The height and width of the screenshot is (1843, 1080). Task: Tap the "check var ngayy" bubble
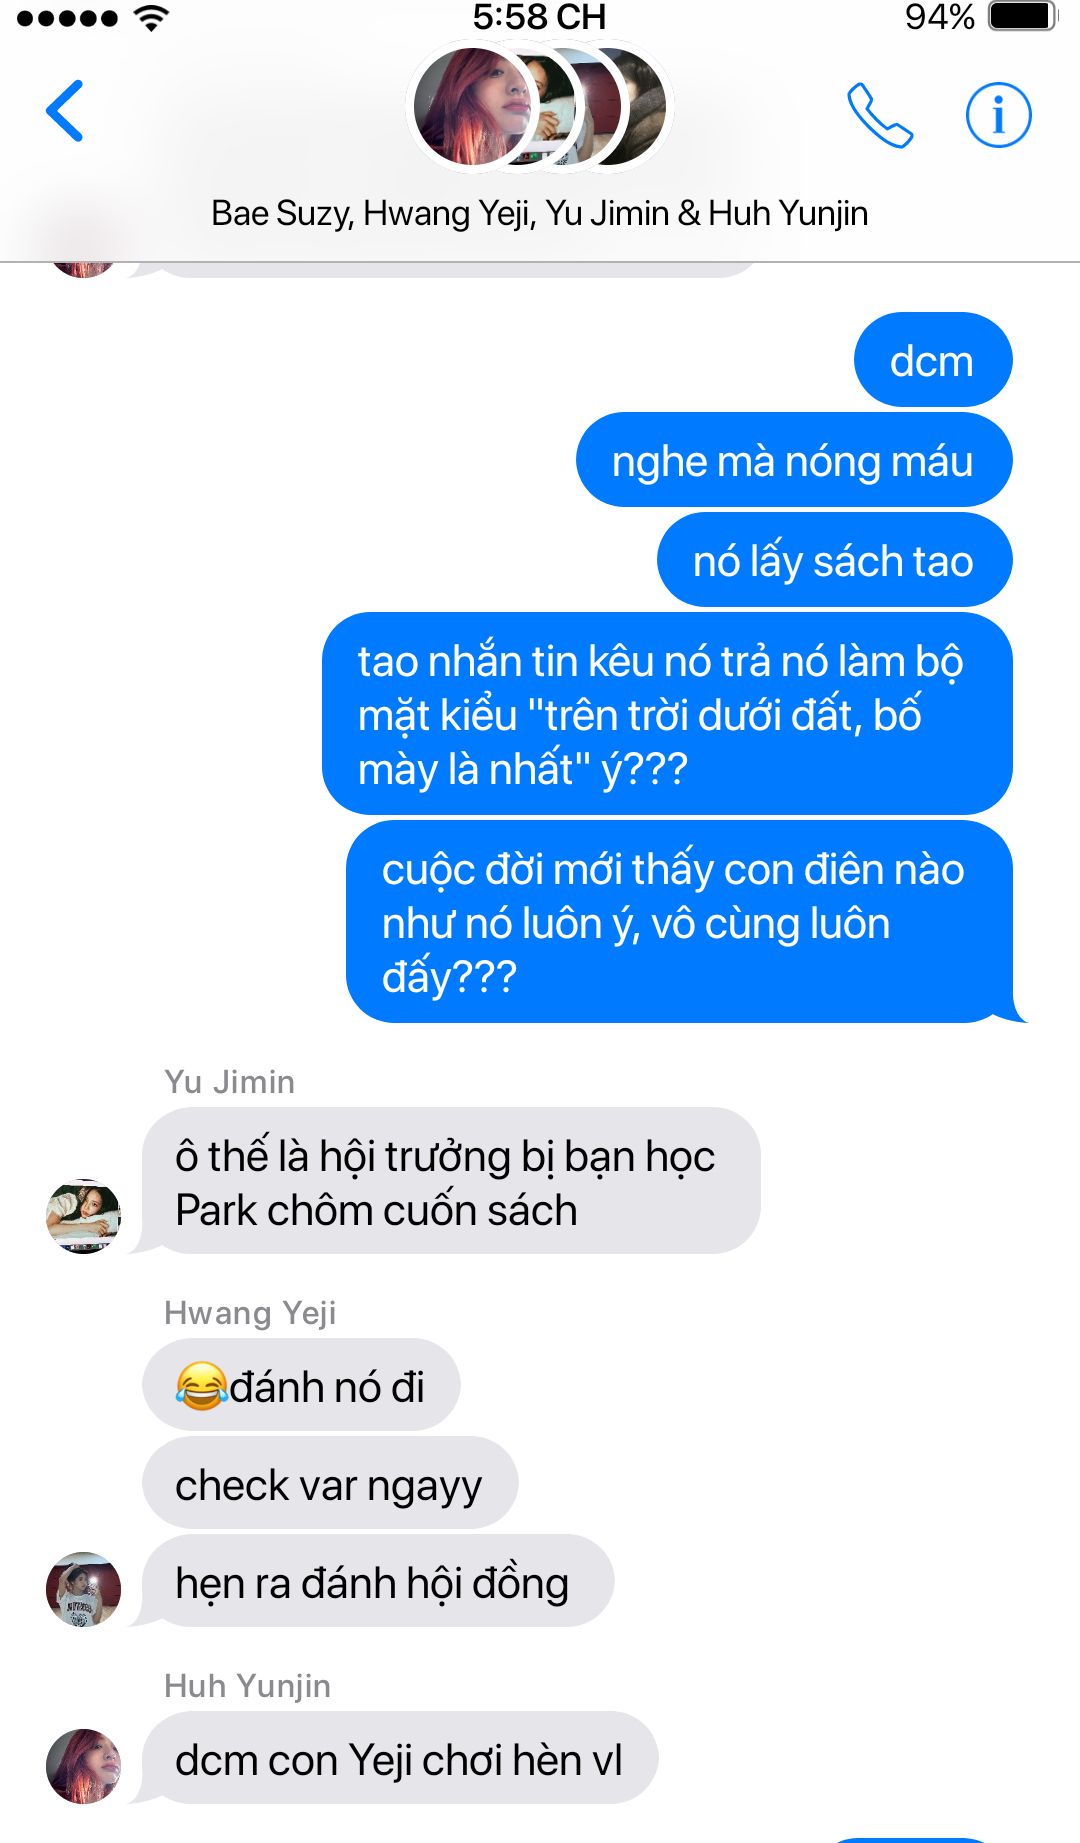[x=330, y=1483]
